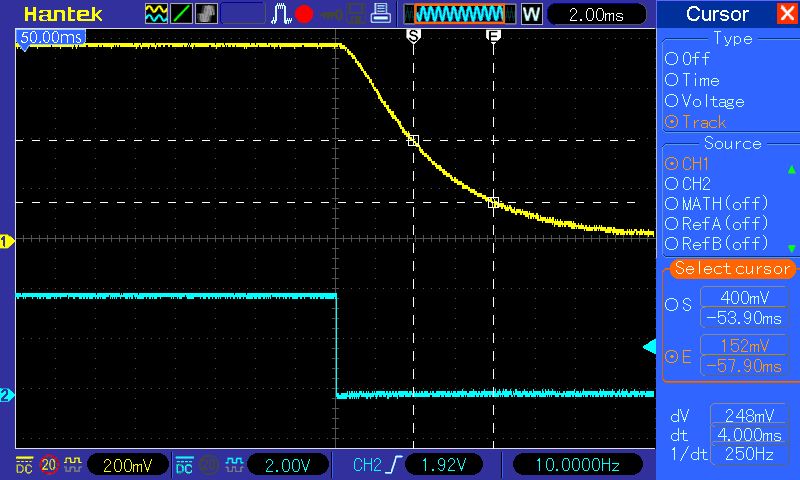Image resolution: width=800 pixels, height=480 pixels.
Task: Click E cursor -57.90ms time value
Action: click(744, 366)
